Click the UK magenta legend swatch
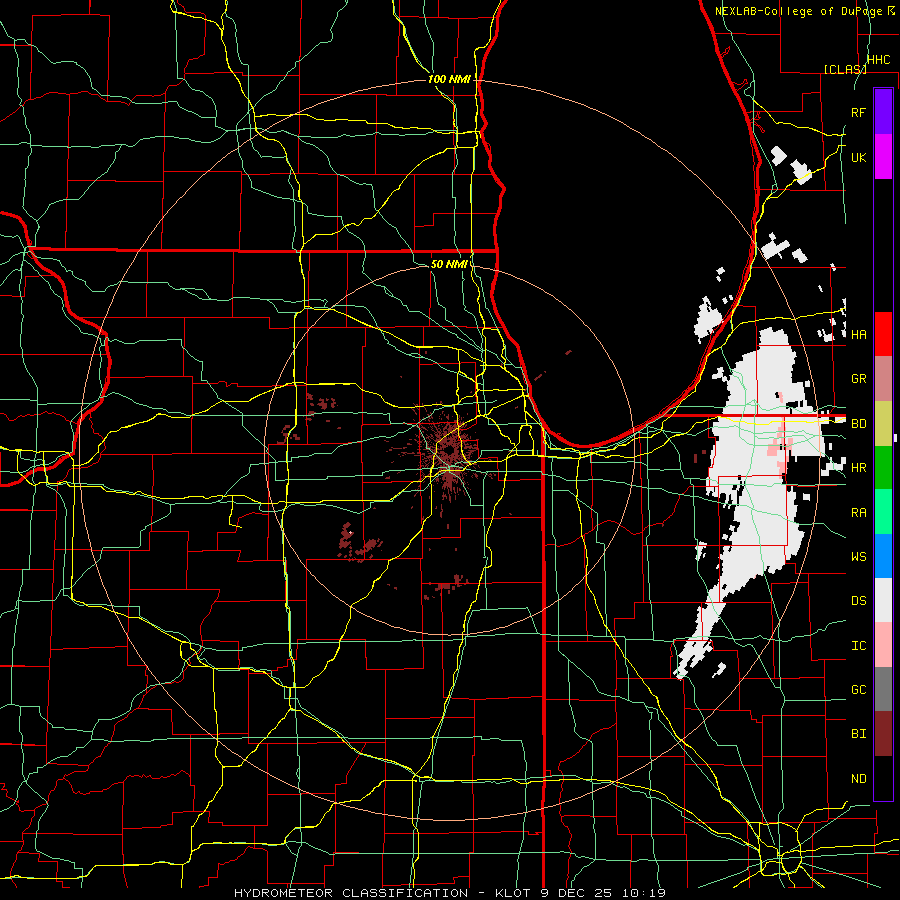The image size is (900, 900). 883,157
